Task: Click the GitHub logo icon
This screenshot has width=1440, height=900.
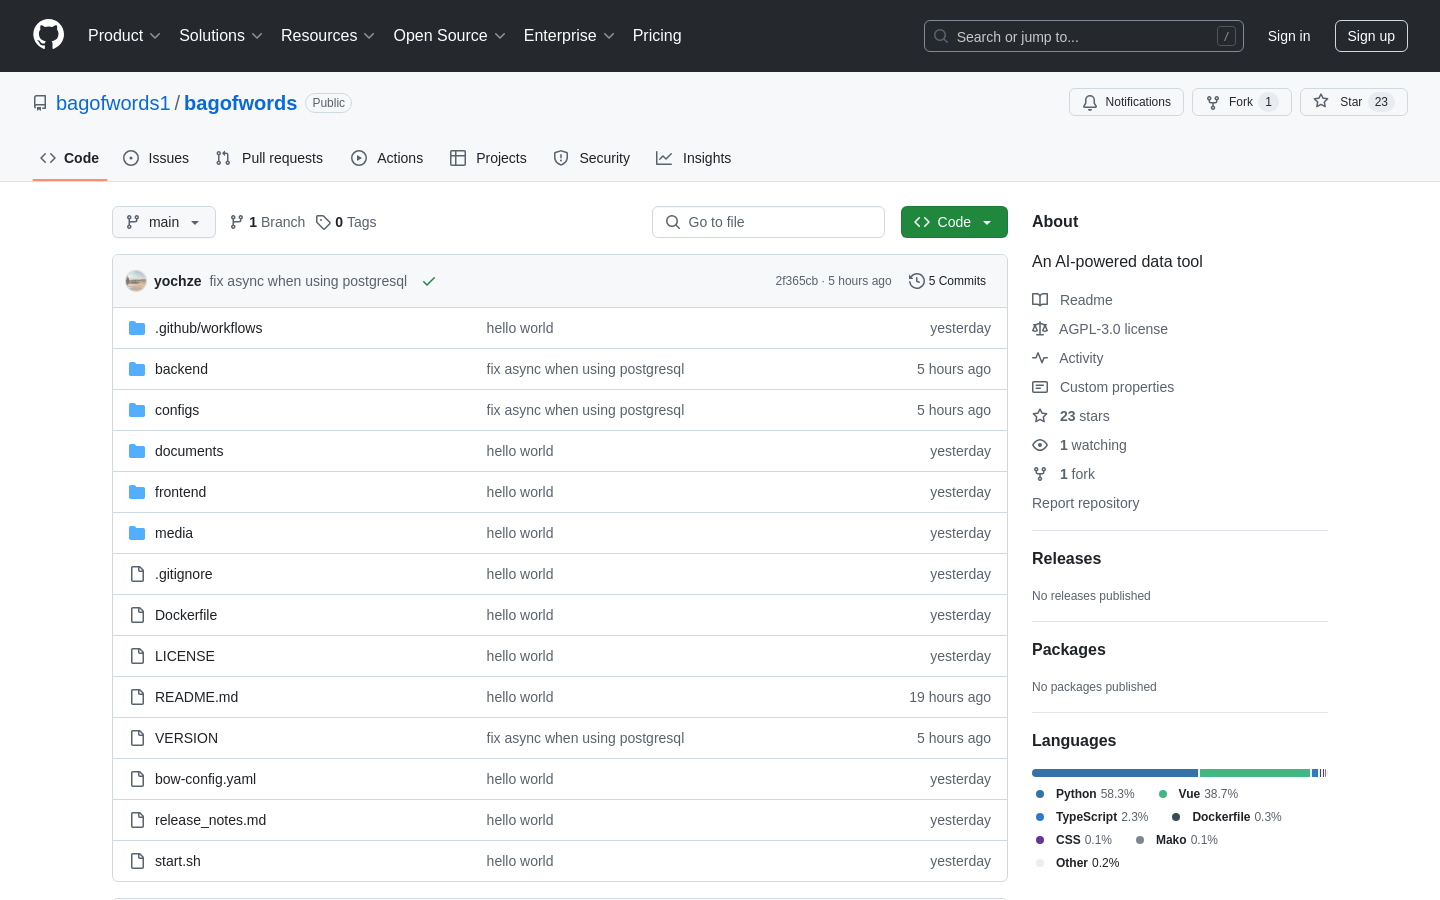Action: click(48, 35)
